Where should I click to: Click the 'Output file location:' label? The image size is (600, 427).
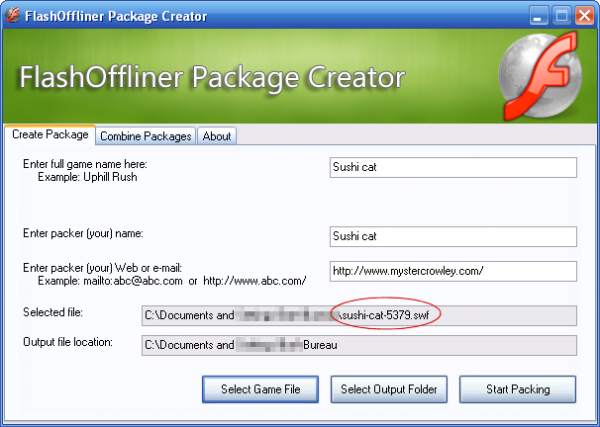[x=68, y=342]
